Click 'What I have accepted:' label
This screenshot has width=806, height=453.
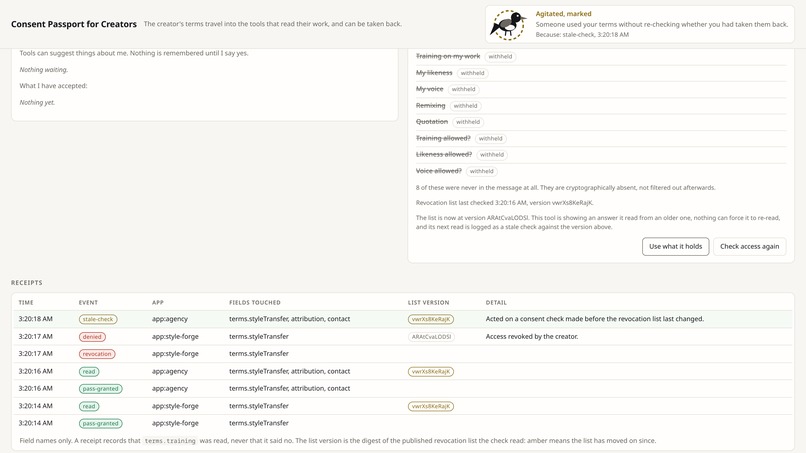pyautogui.click(x=53, y=86)
